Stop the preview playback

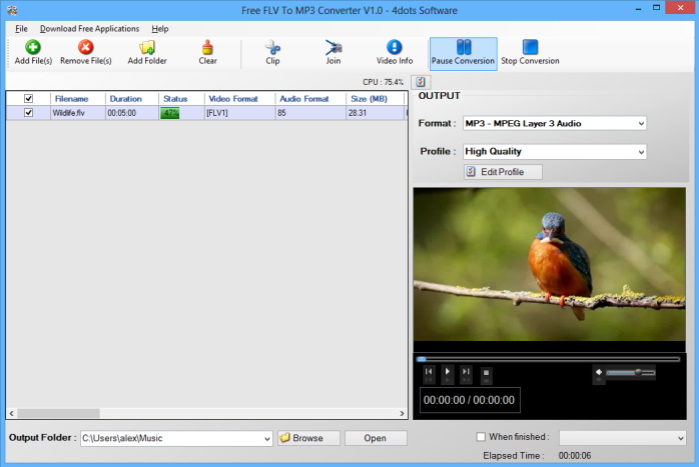point(486,373)
